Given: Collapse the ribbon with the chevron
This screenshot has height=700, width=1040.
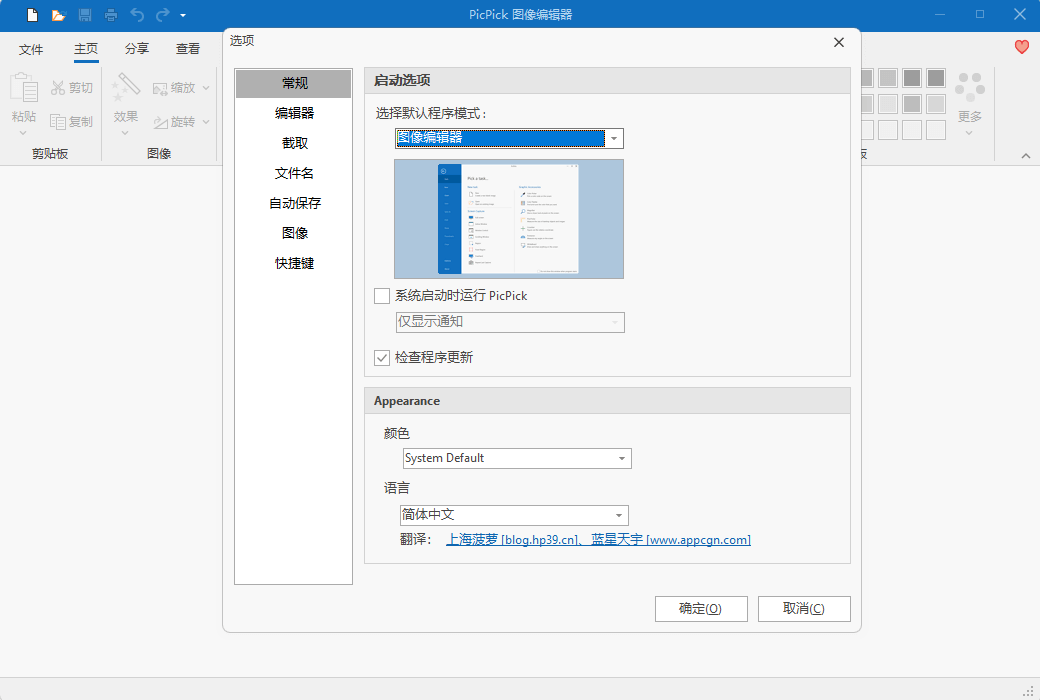Looking at the screenshot, I should coord(1025,156).
